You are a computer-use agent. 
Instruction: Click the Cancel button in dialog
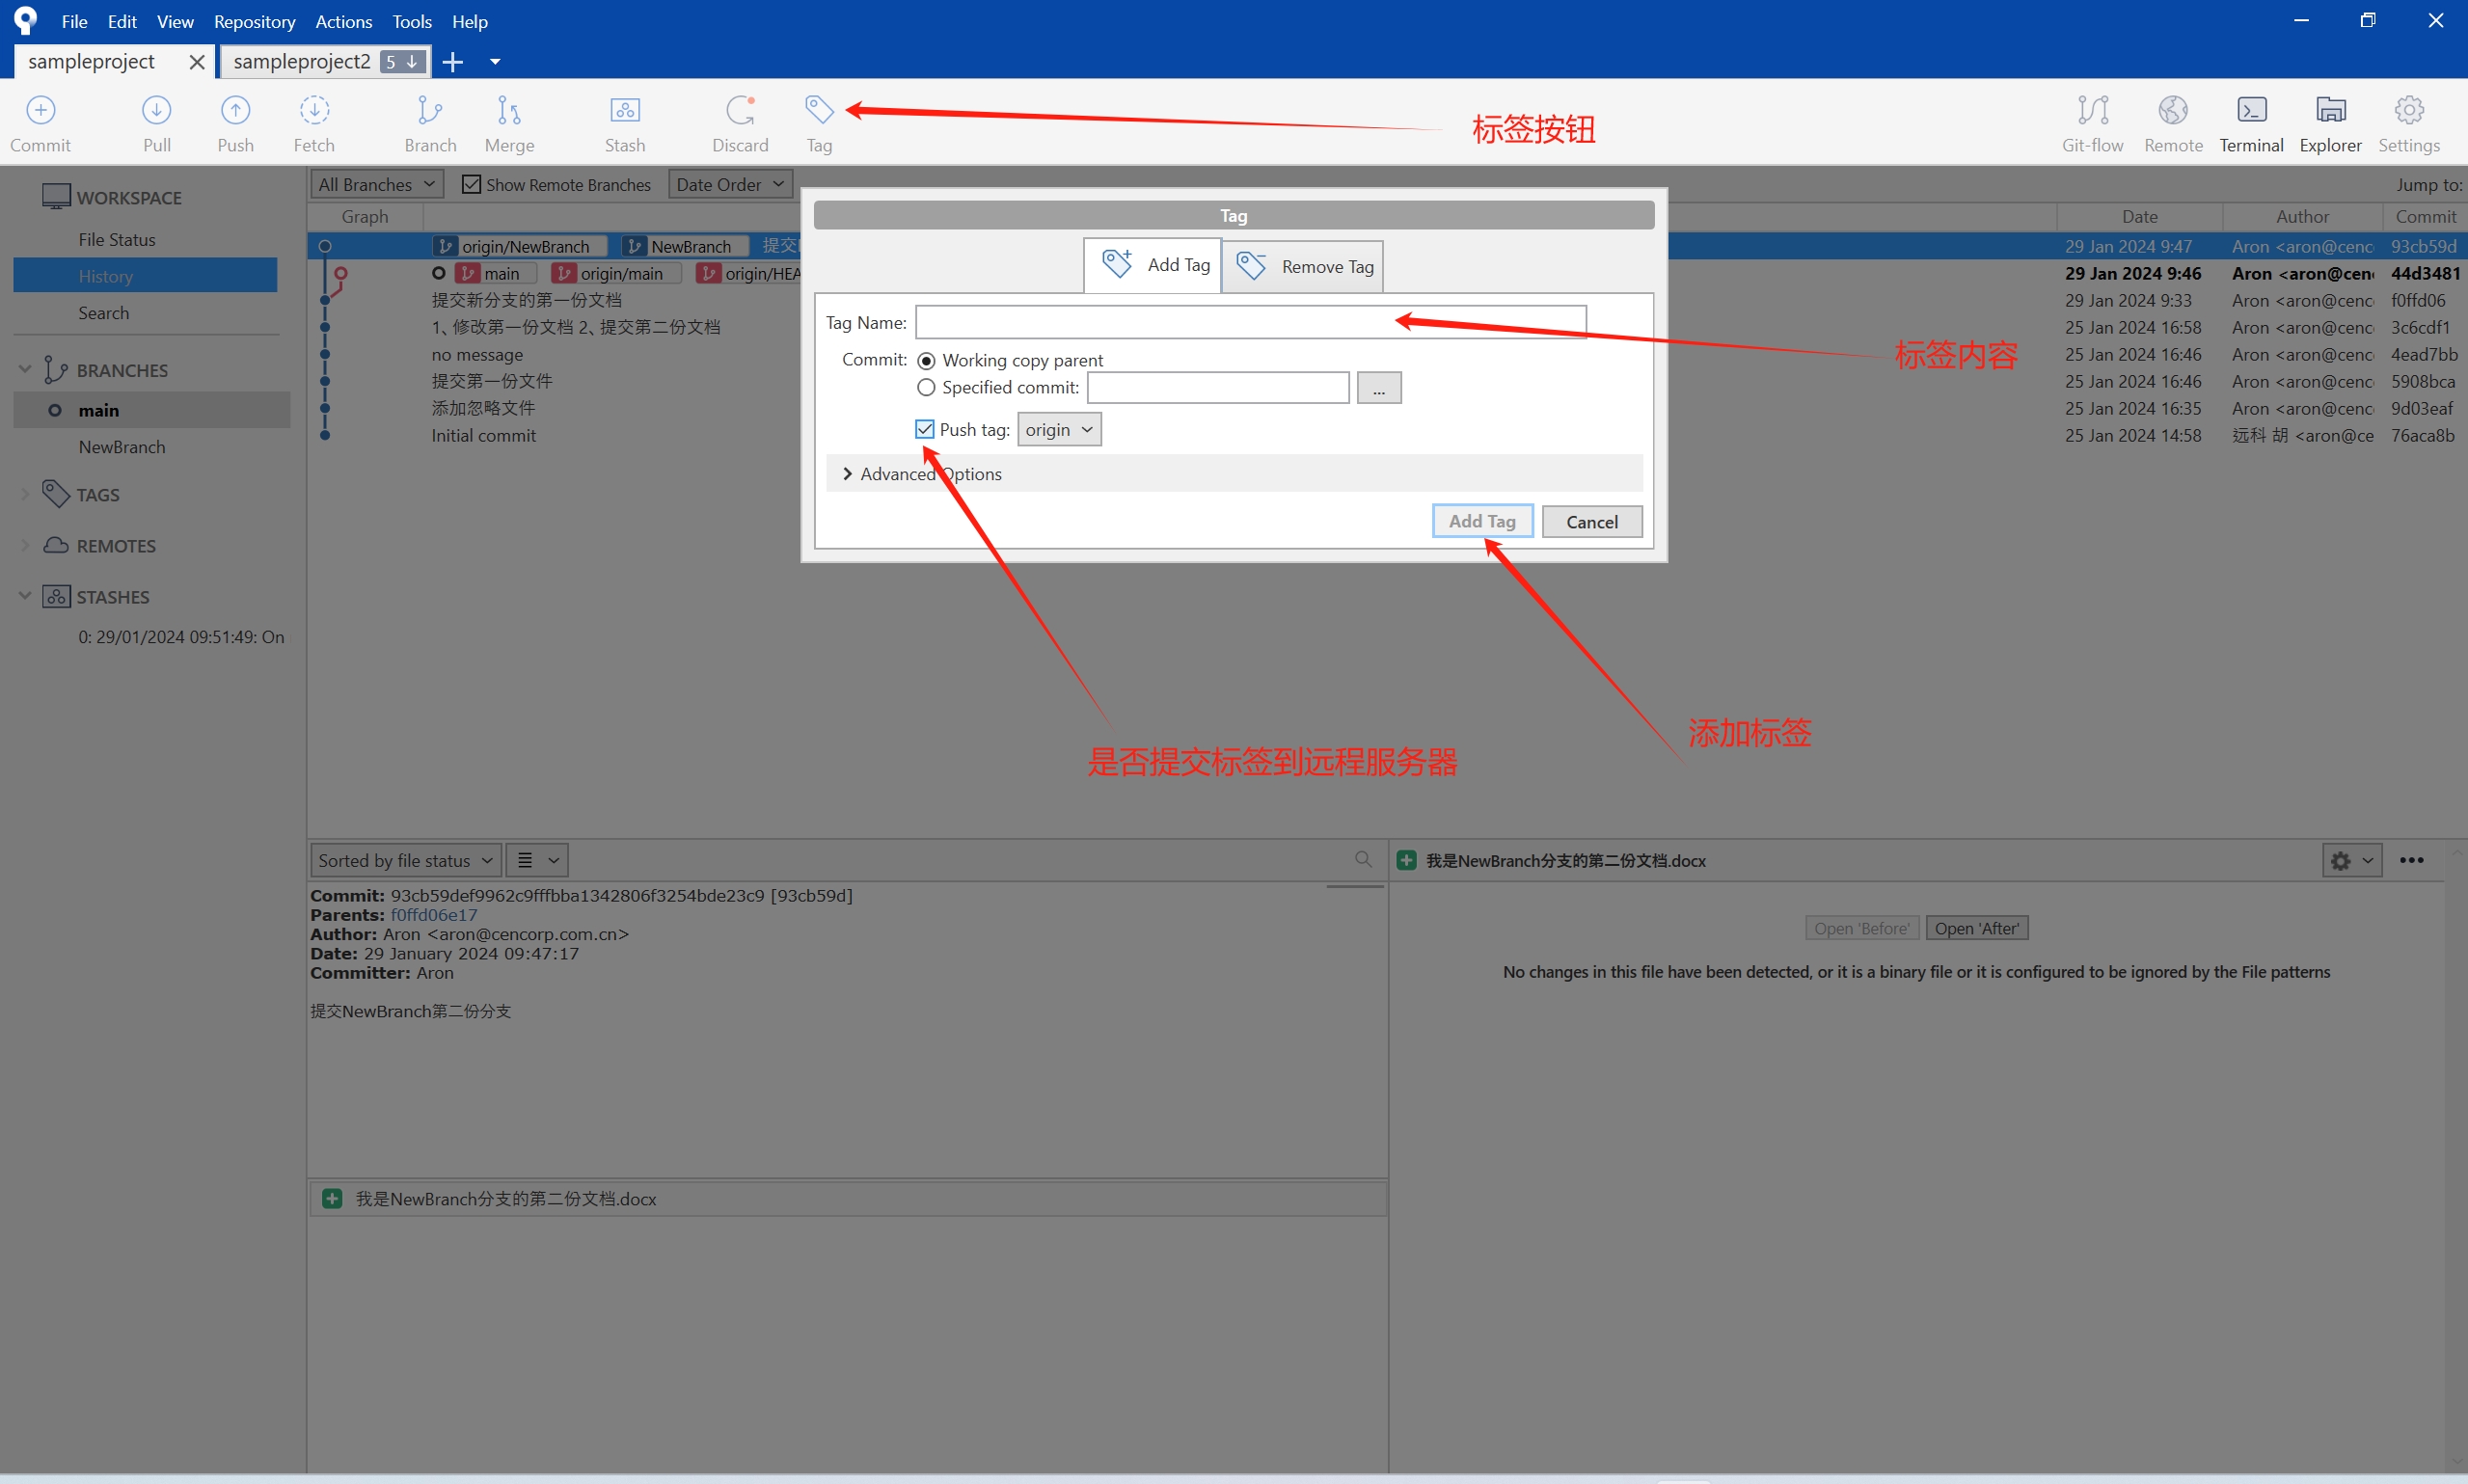1591,521
